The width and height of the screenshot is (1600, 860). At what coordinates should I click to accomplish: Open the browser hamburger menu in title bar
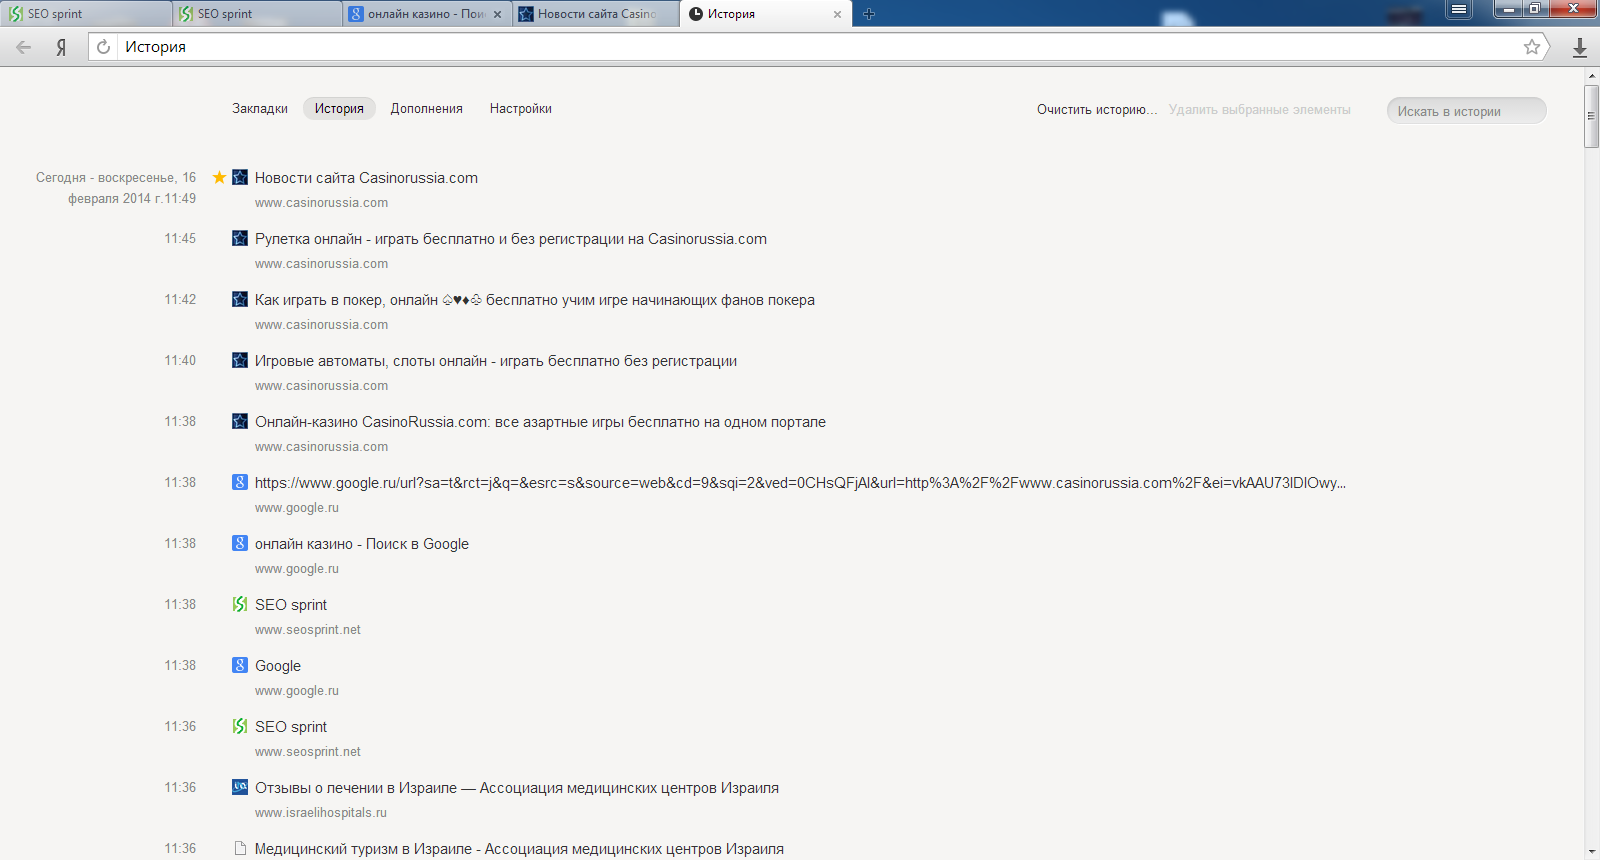(x=1459, y=9)
